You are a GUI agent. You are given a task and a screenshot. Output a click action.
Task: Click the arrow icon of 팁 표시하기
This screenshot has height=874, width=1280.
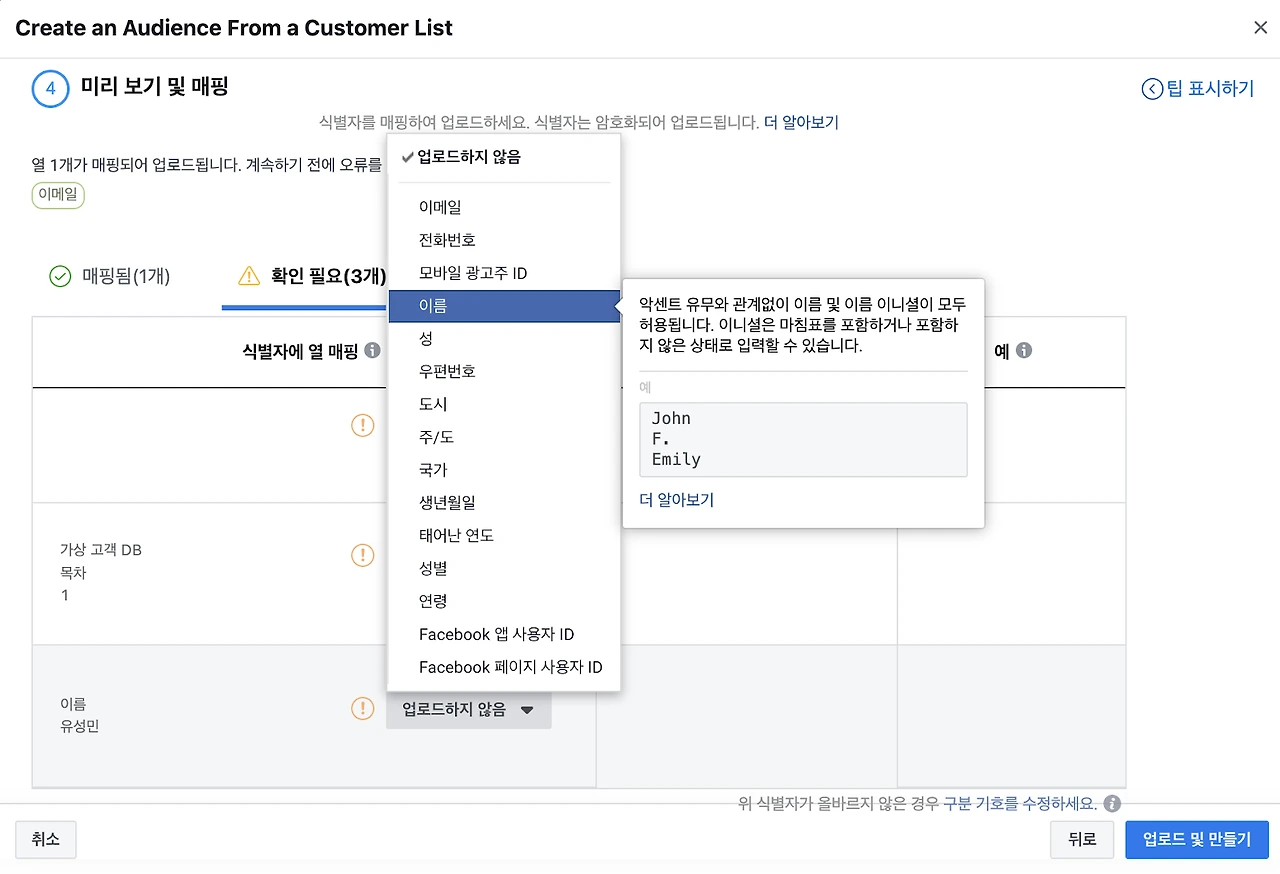point(1152,89)
